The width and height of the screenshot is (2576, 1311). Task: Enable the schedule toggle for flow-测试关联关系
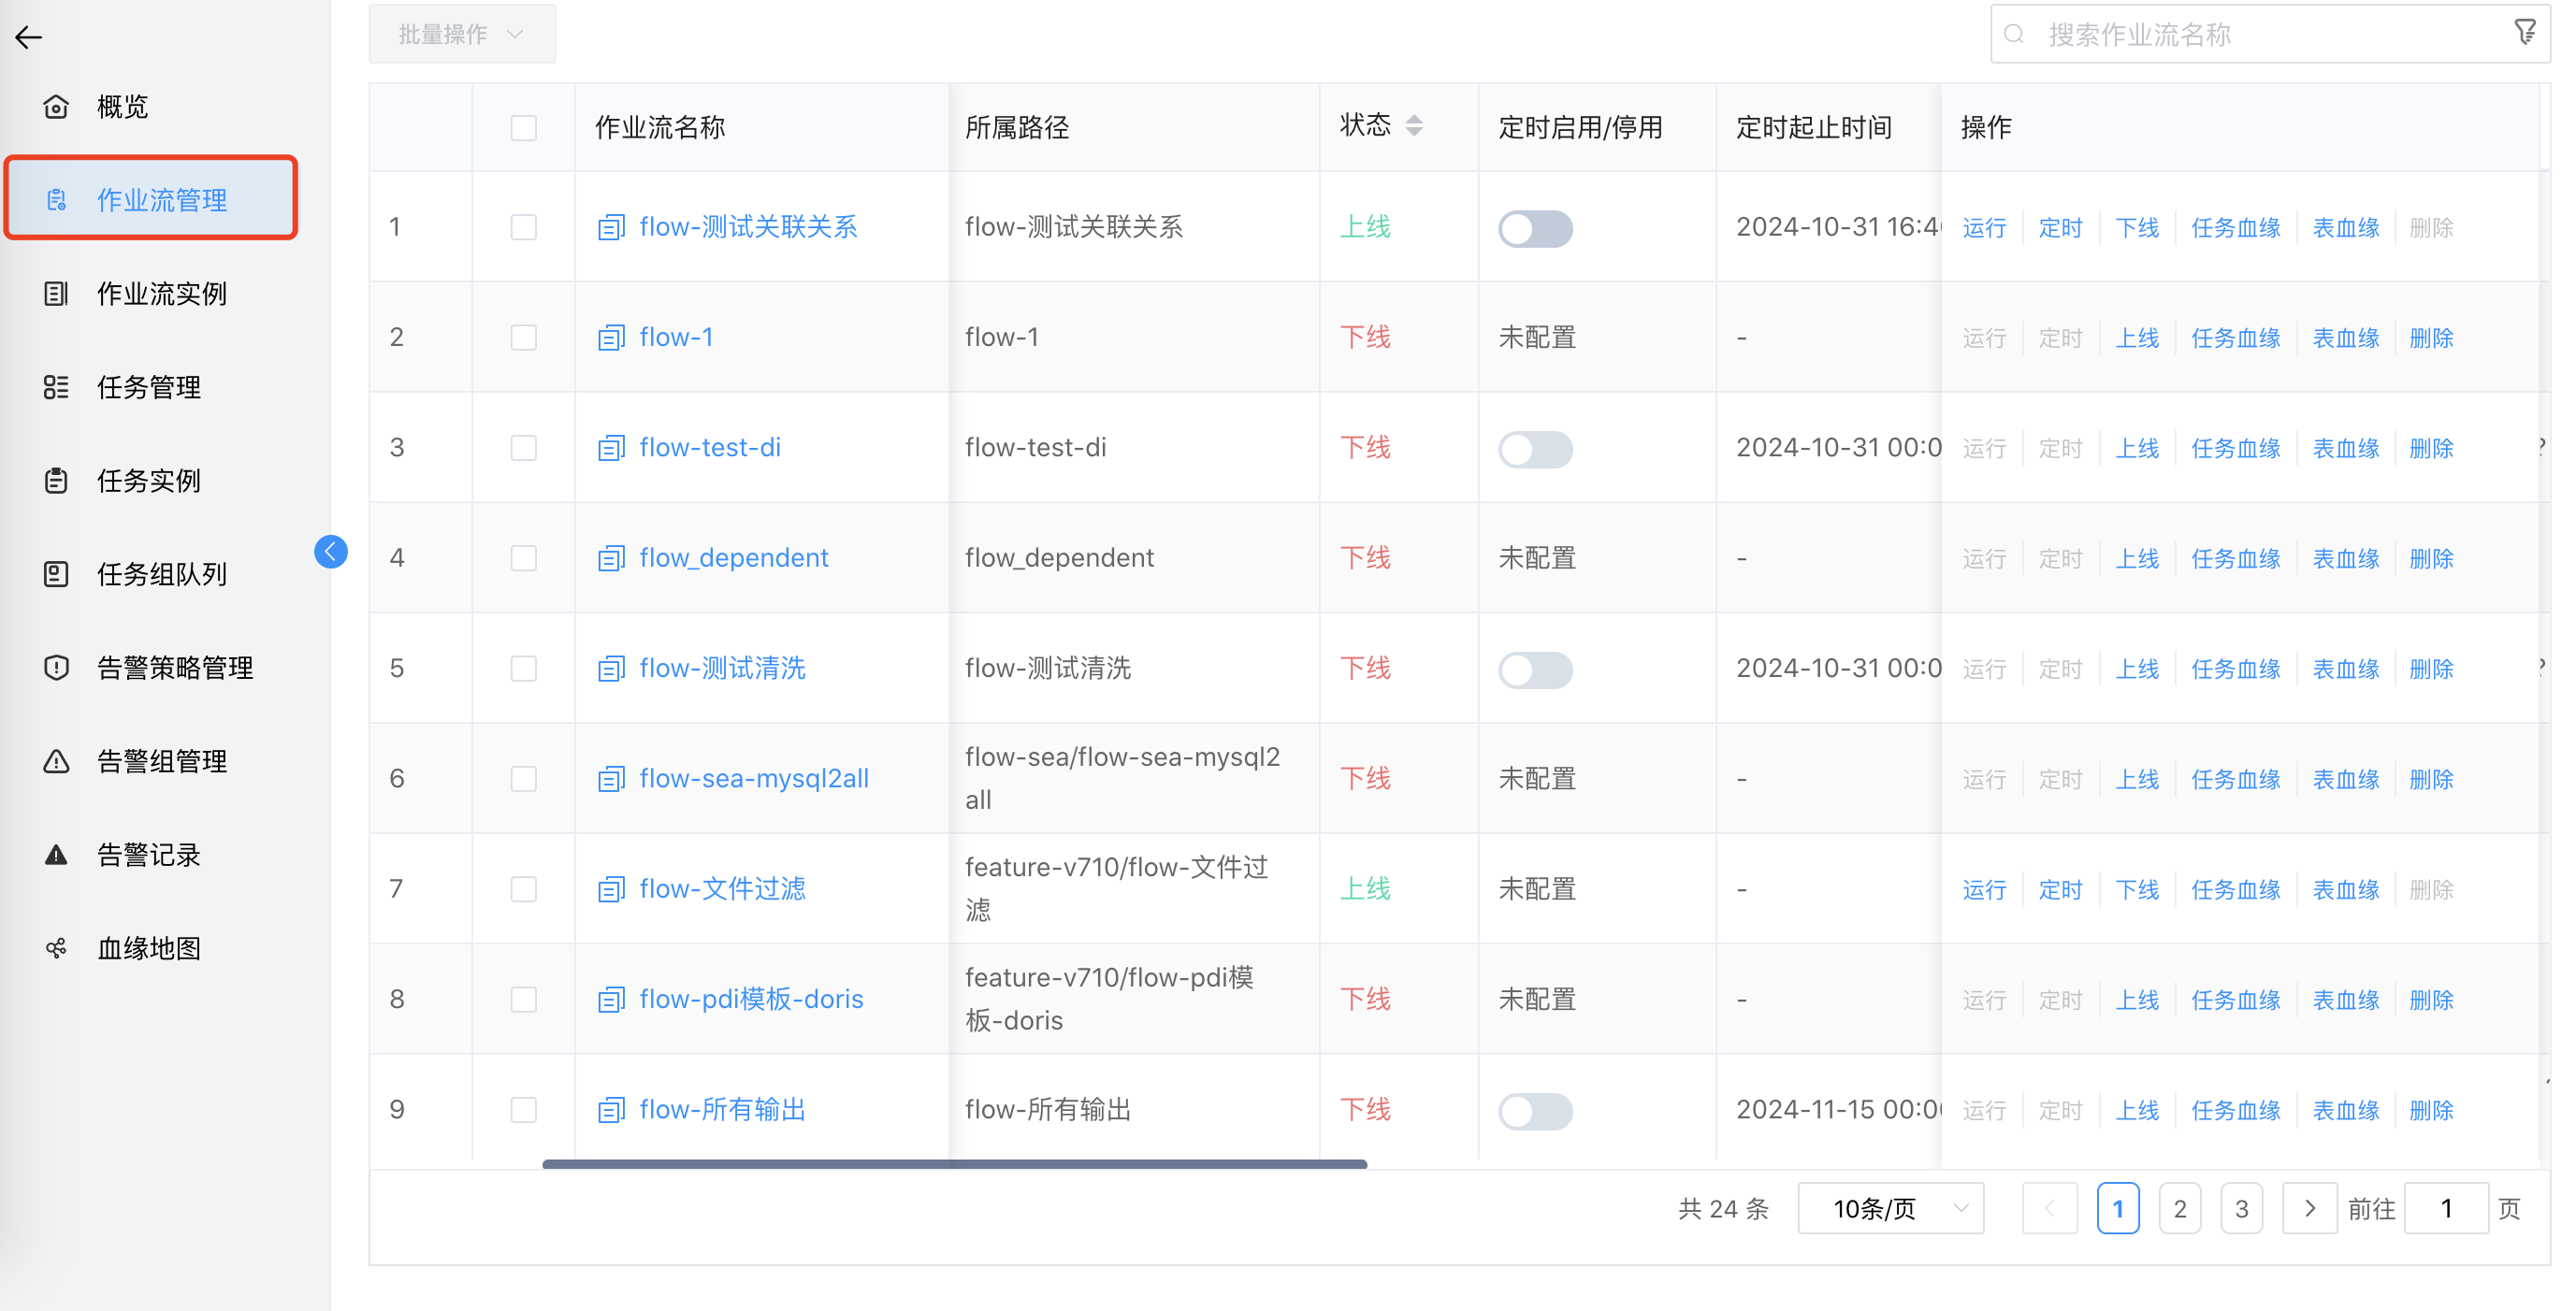tap(1536, 228)
